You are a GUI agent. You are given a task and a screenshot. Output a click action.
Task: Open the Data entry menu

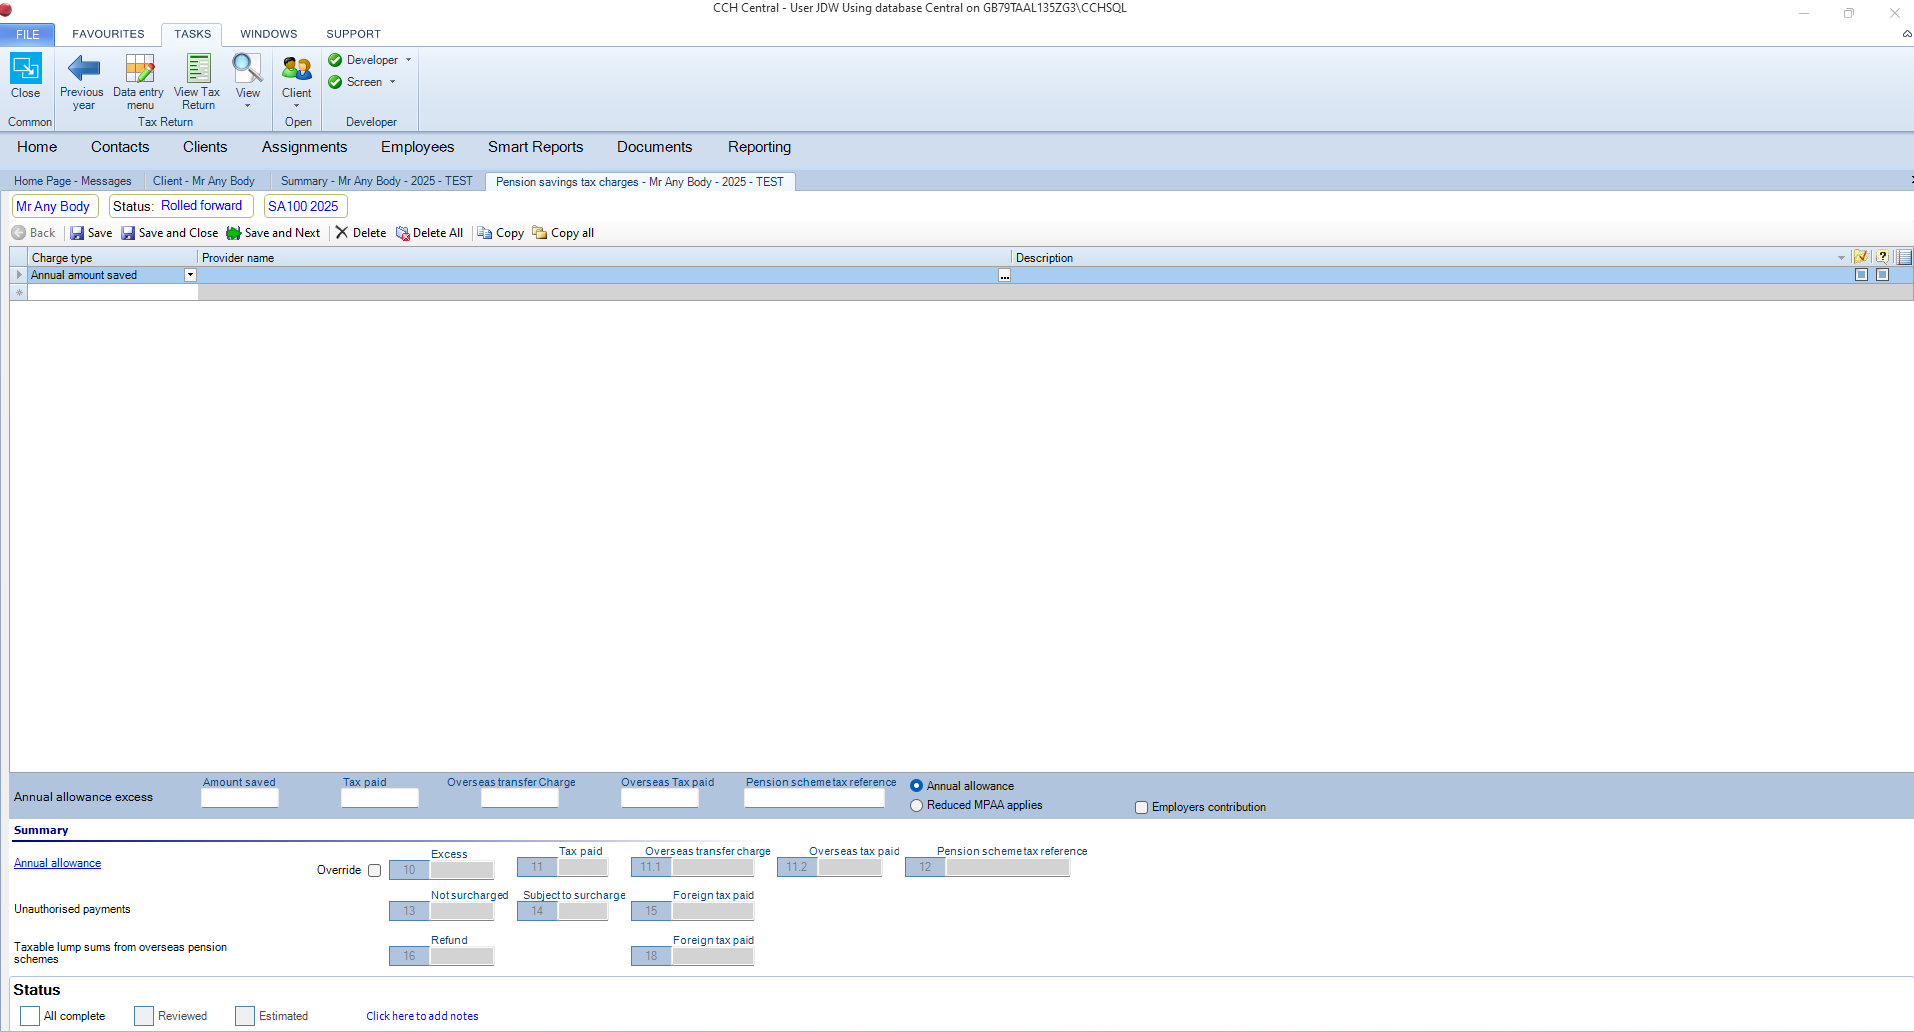pos(139,81)
